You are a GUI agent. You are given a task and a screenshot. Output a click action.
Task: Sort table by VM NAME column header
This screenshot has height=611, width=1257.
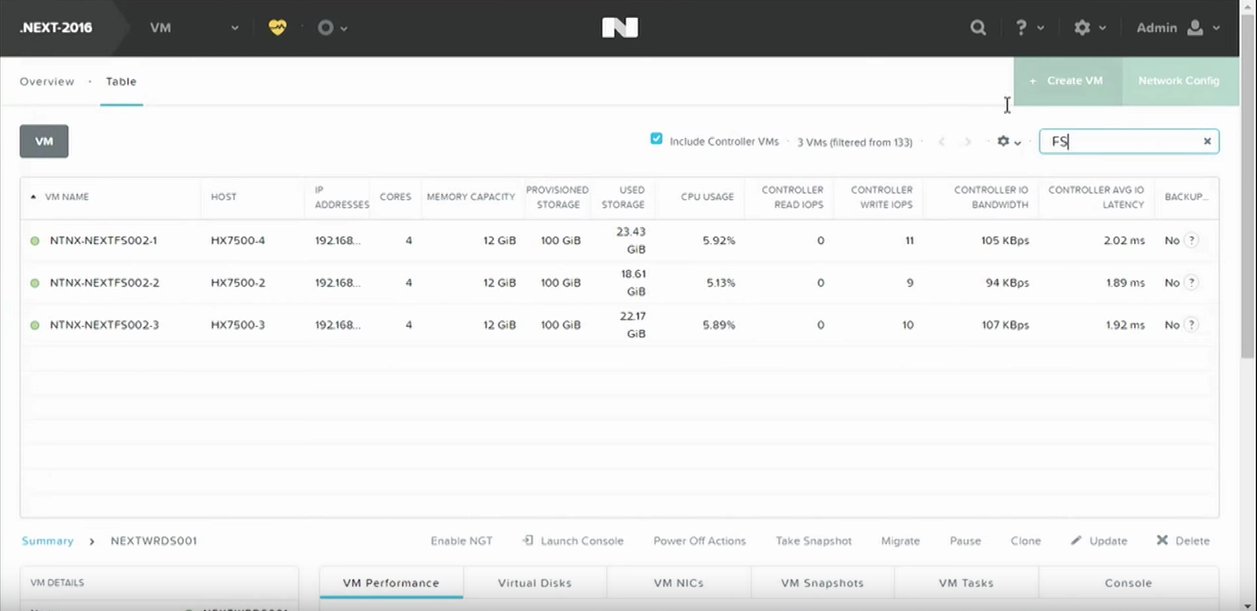click(68, 197)
